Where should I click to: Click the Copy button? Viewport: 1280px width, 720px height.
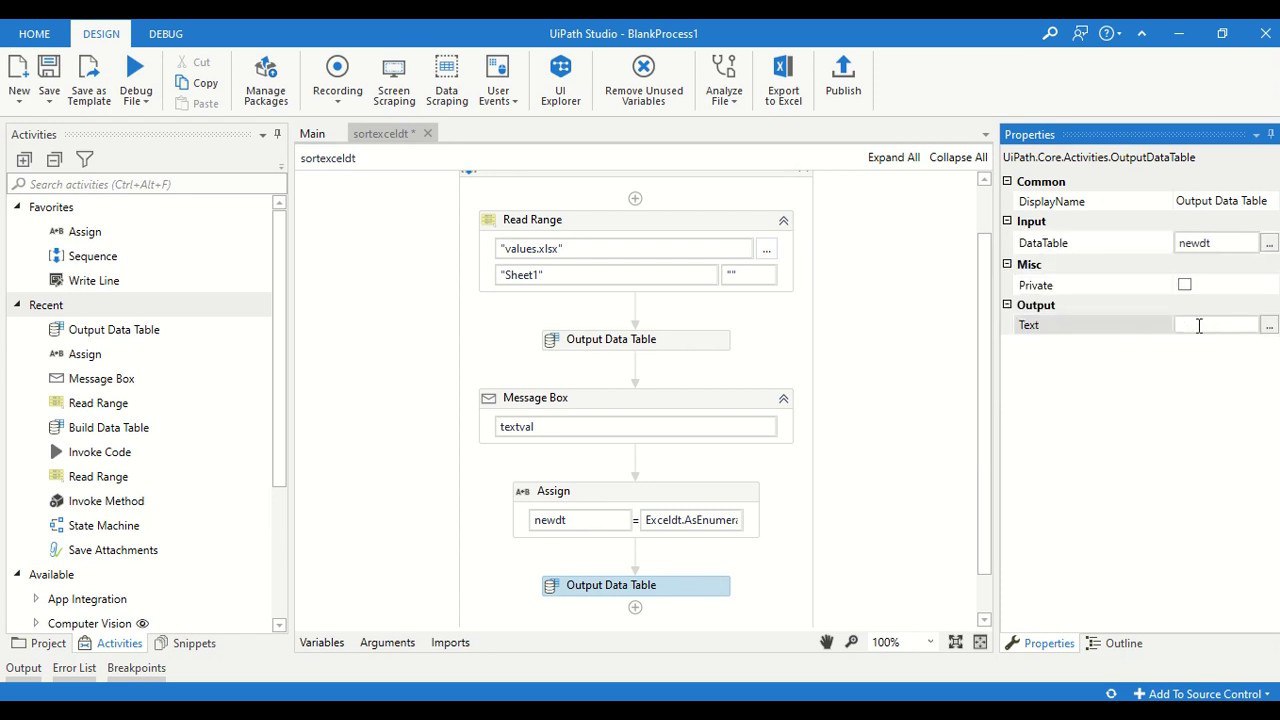click(x=196, y=83)
